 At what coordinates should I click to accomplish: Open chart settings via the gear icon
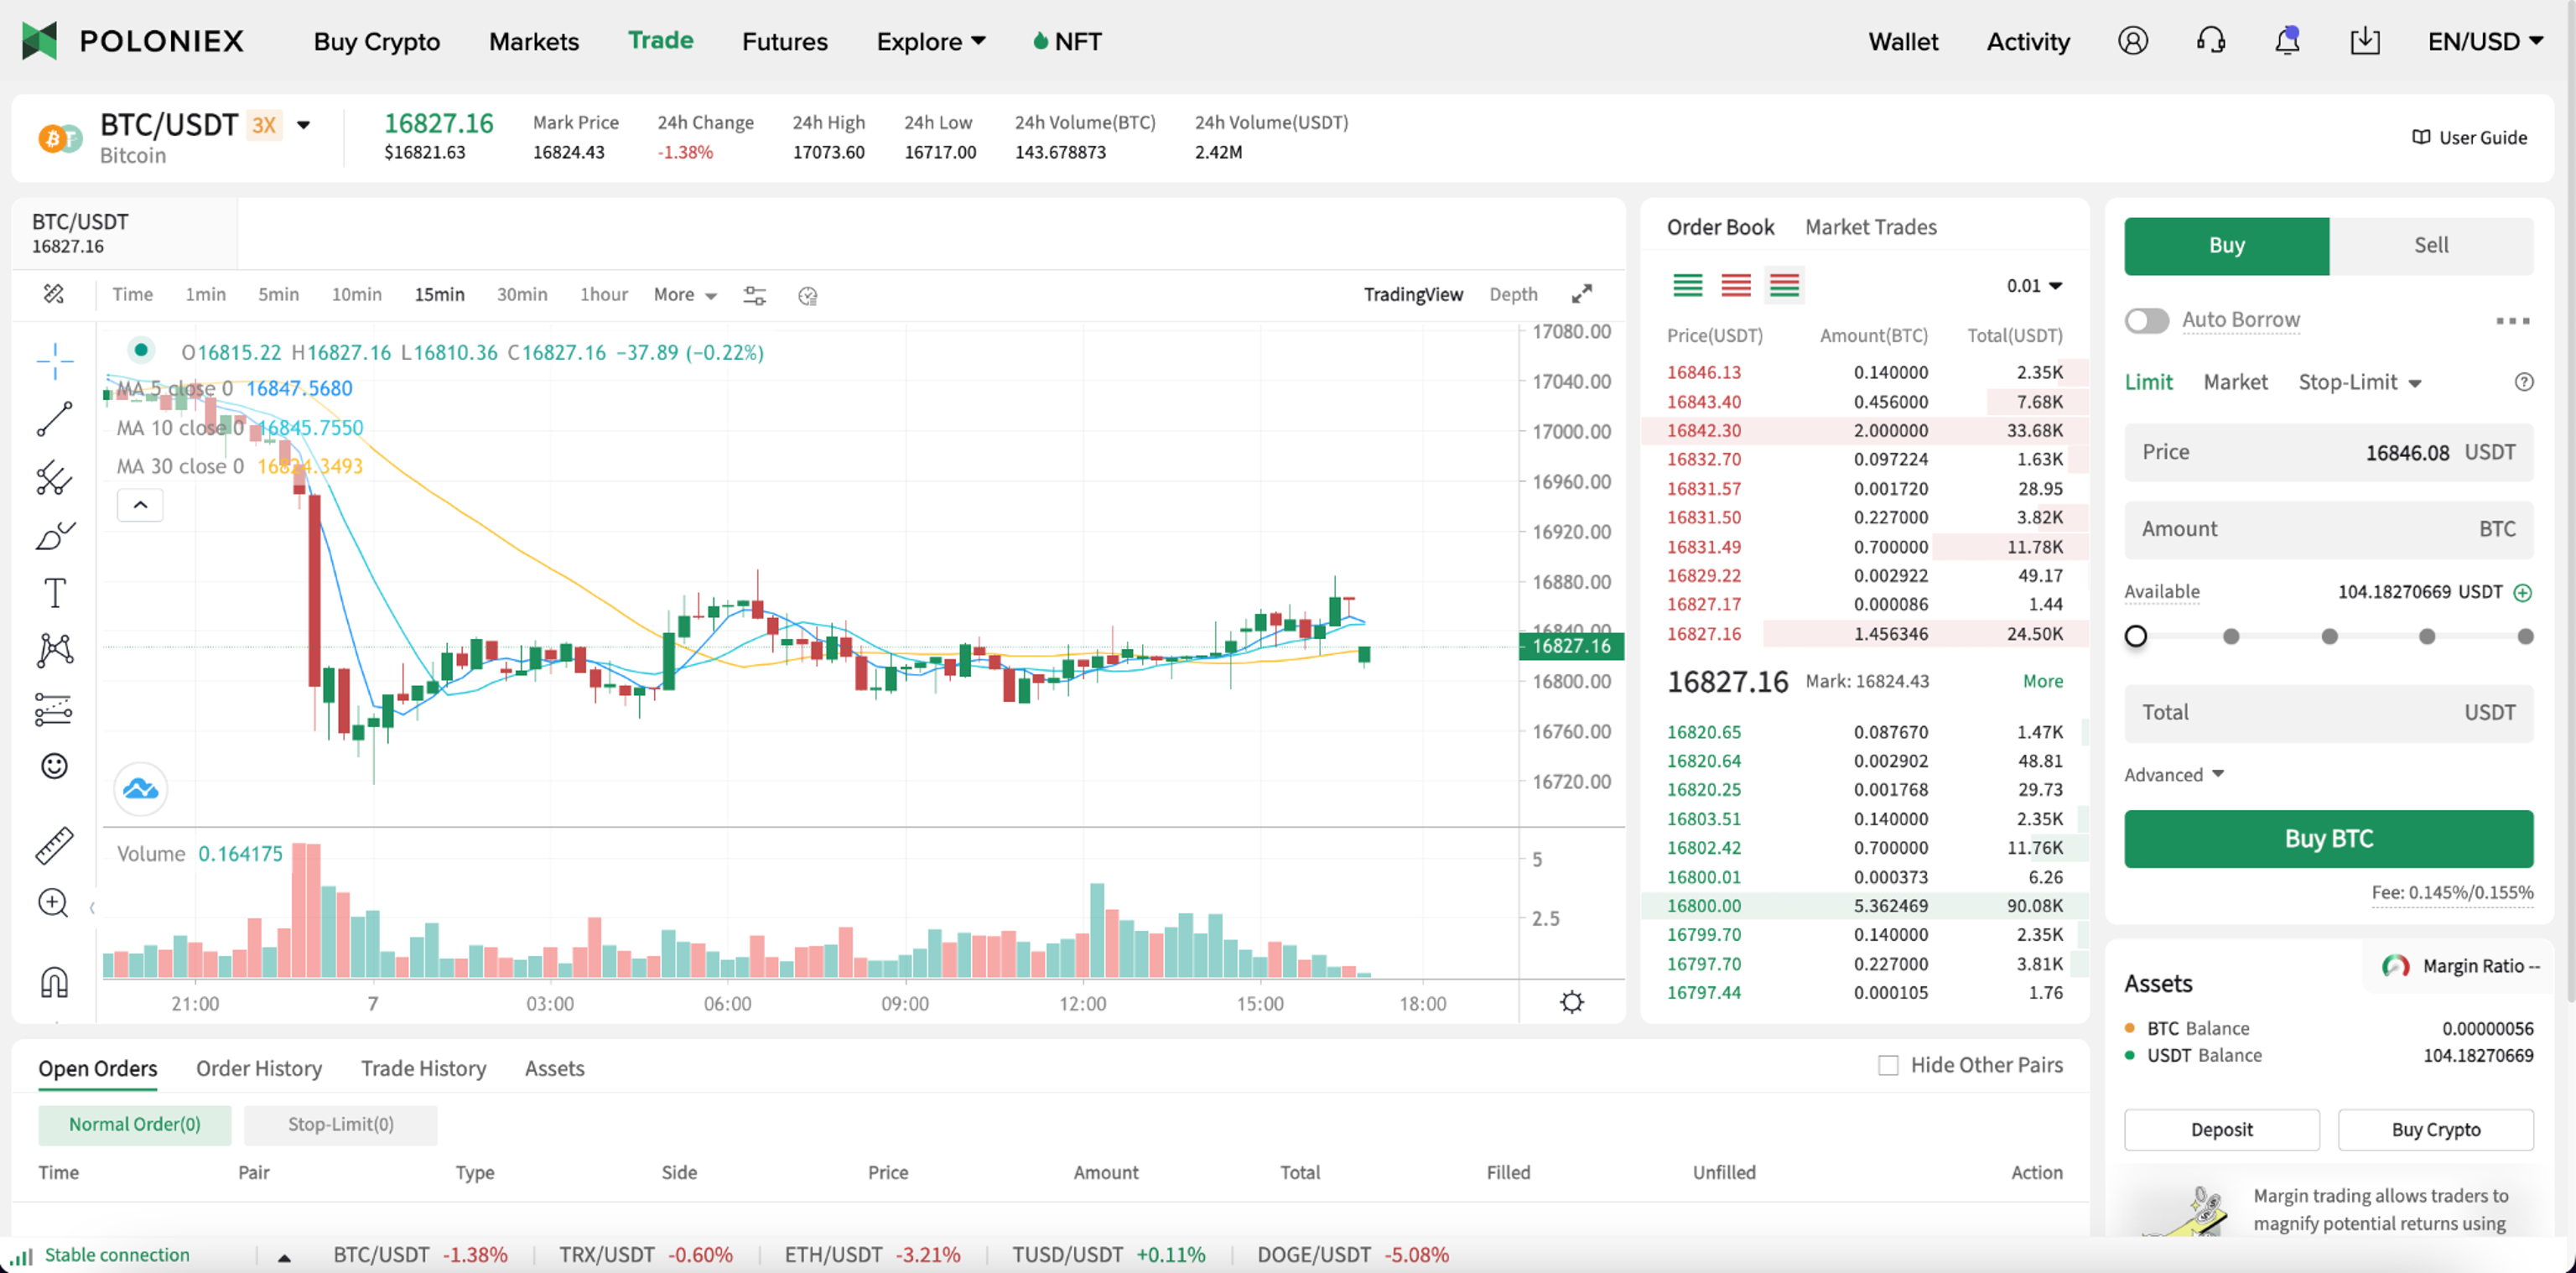click(x=1572, y=1001)
